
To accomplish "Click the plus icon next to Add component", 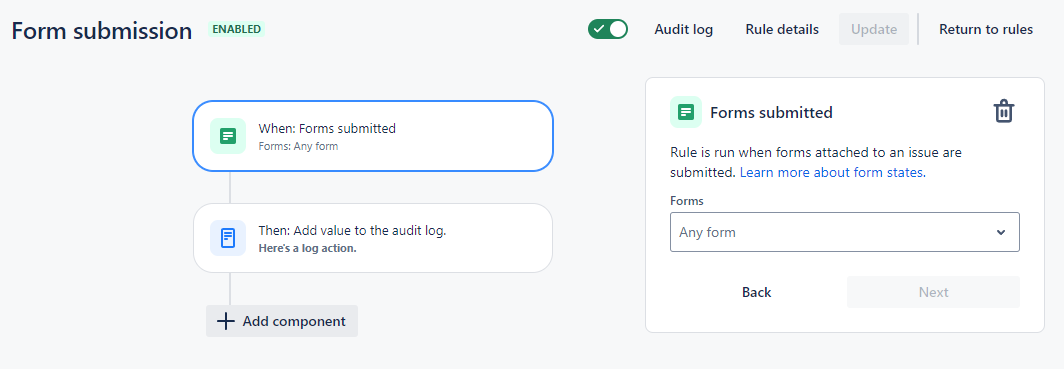I will click(x=225, y=321).
